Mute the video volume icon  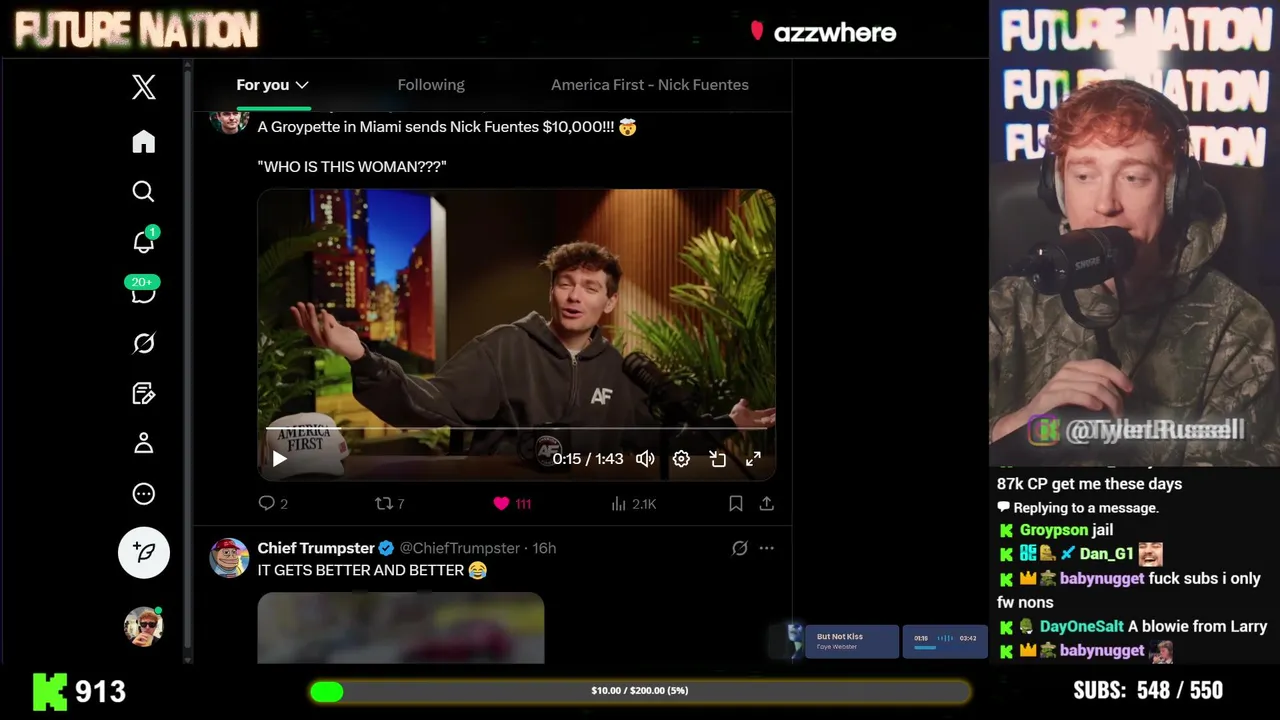645,459
